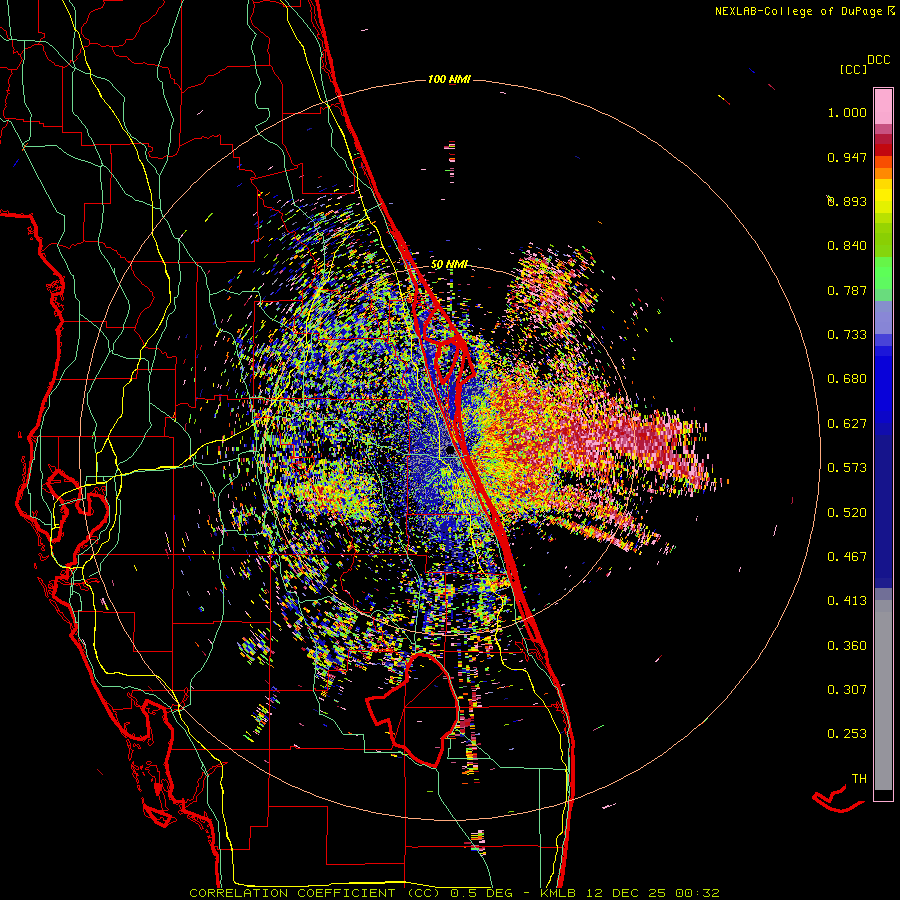Click the KMLB radar site identifier
Screen dimensions: 900x900
point(558,893)
